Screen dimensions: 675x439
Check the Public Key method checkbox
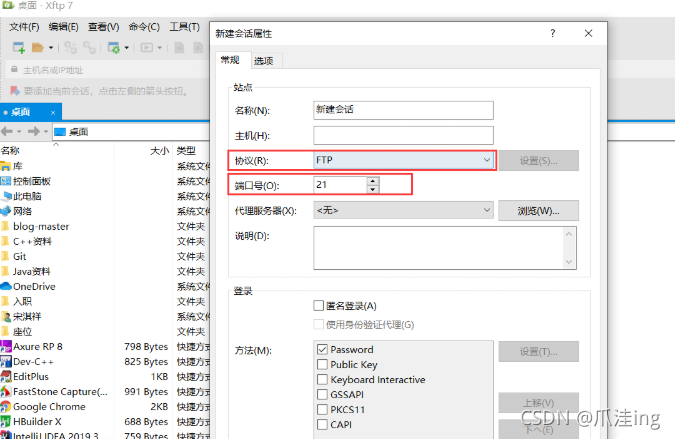click(x=322, y=364)
